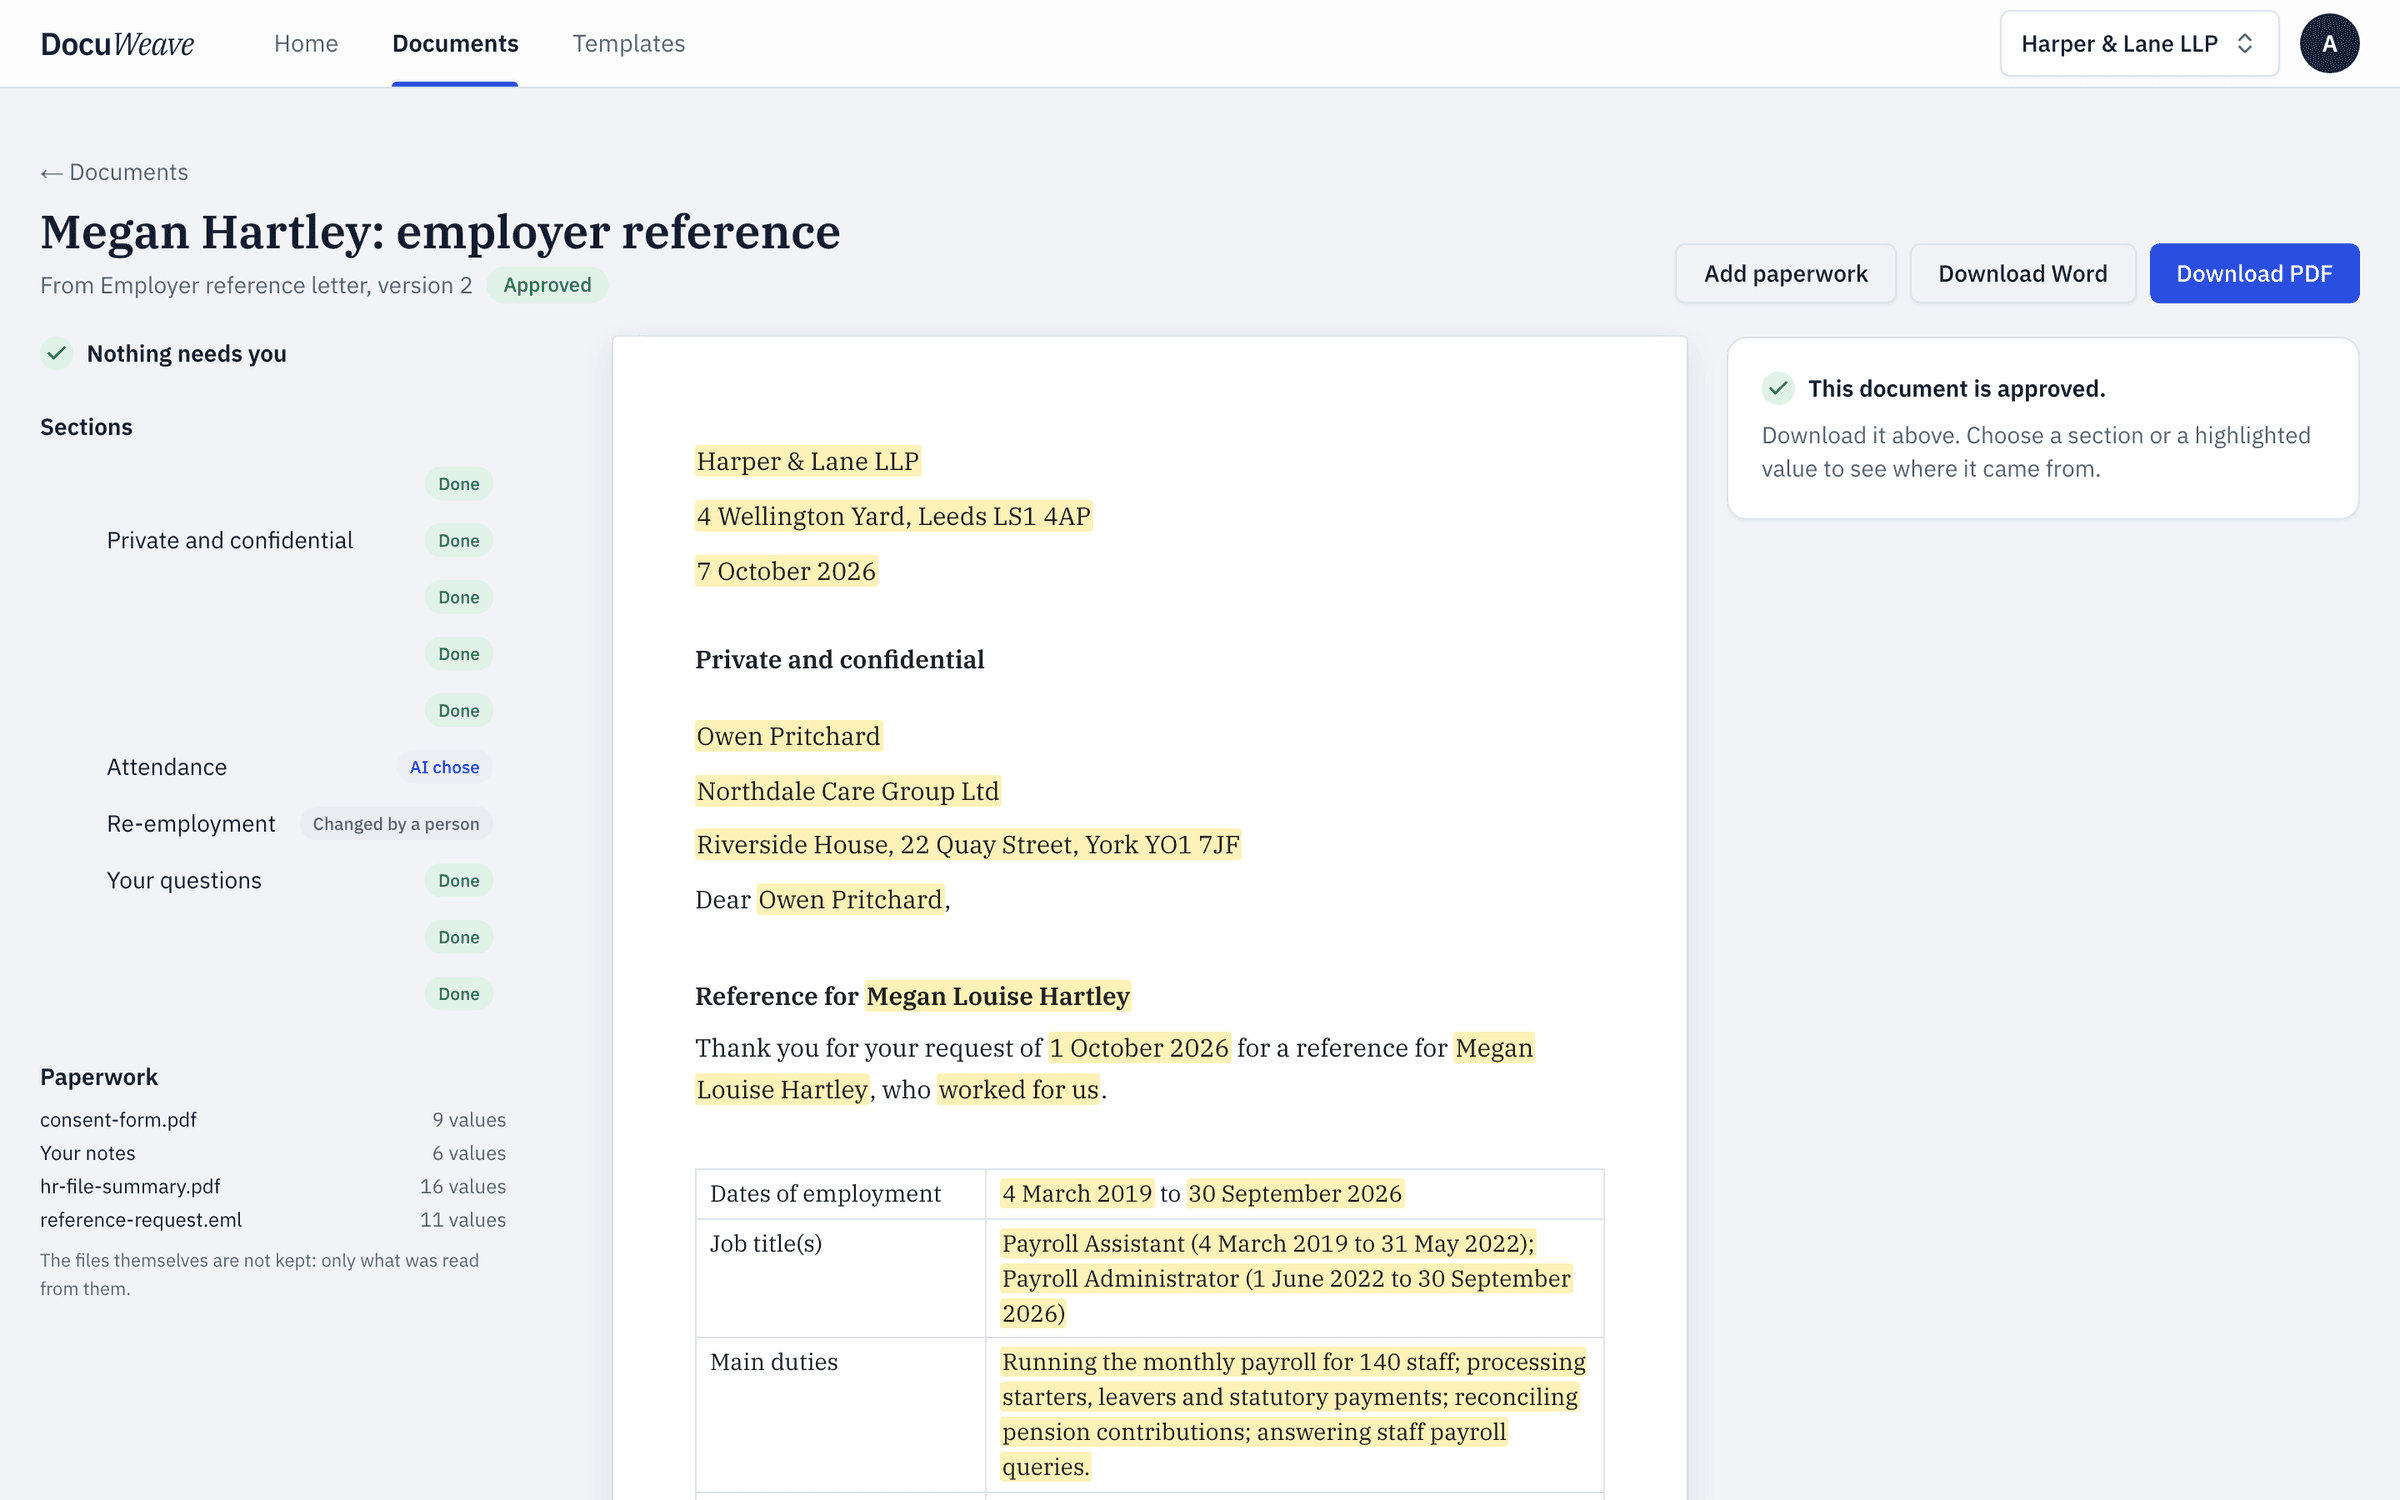Open hr-file-summary.pdf paperwork entry
Image resolution: width=2400 pixels, height=1500 pixels.
pyautogui.click(x=130, y=1187)
